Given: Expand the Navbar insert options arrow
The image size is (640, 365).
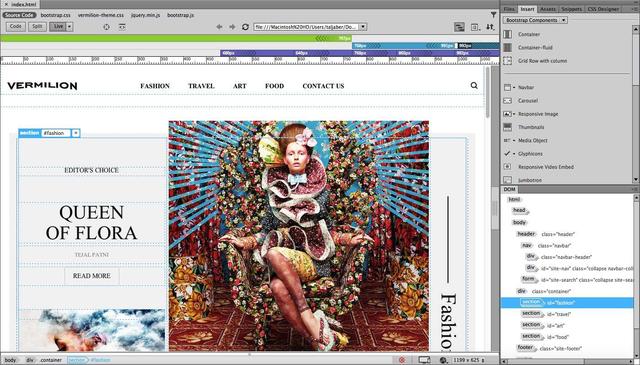Looking at the screenshot, I should (514, 87).
